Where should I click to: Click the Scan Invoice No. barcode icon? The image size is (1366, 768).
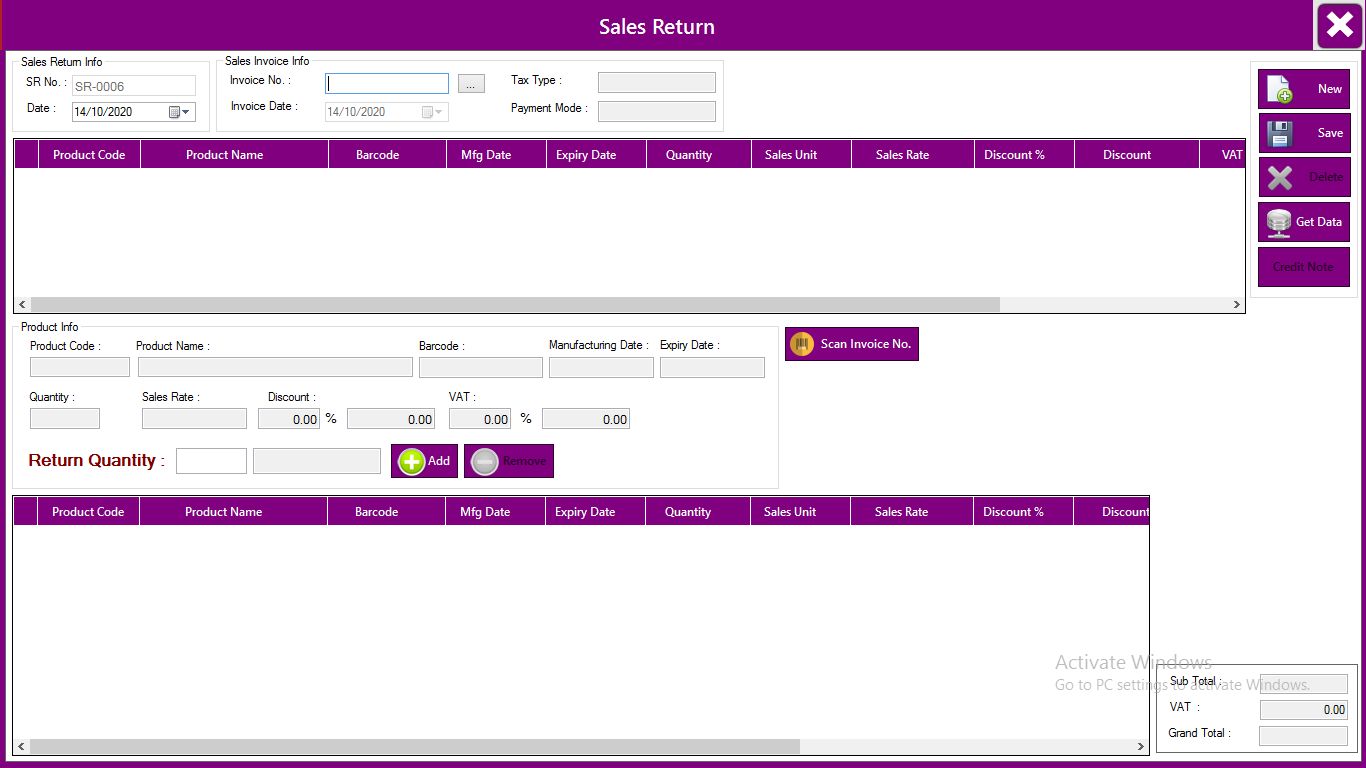(802, 344)
